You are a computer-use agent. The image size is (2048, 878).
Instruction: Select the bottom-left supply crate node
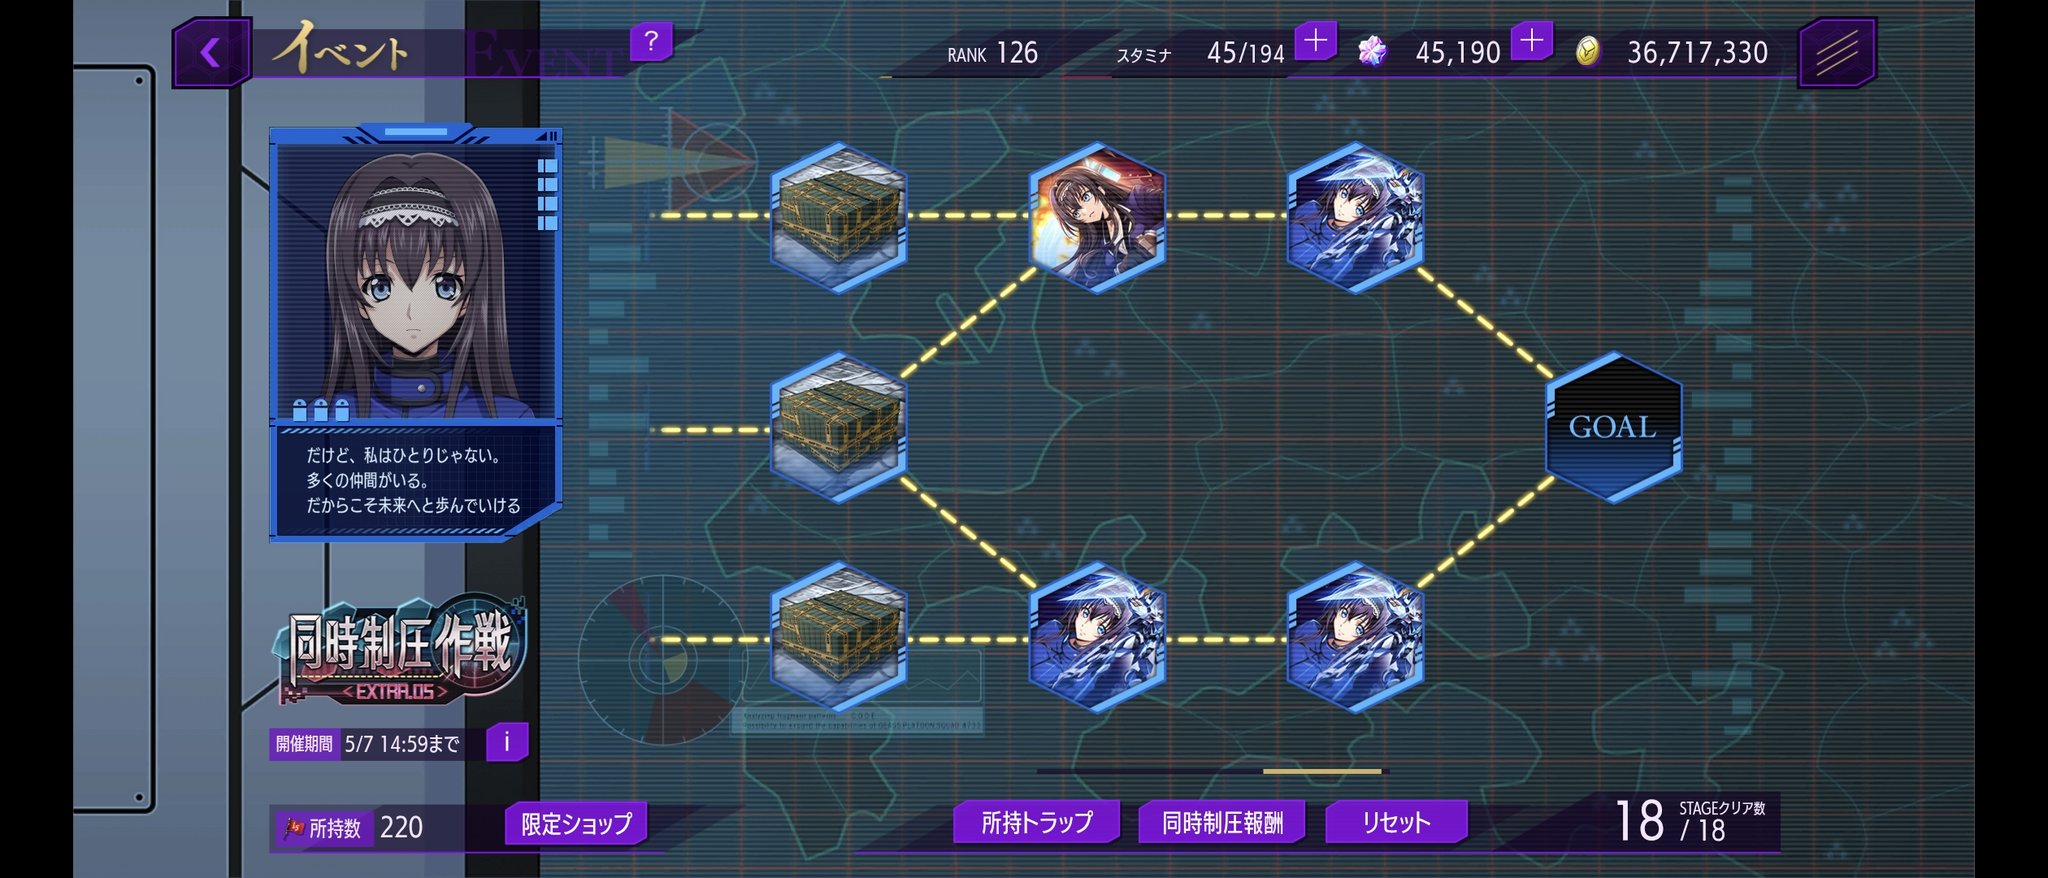coord(838,638)
